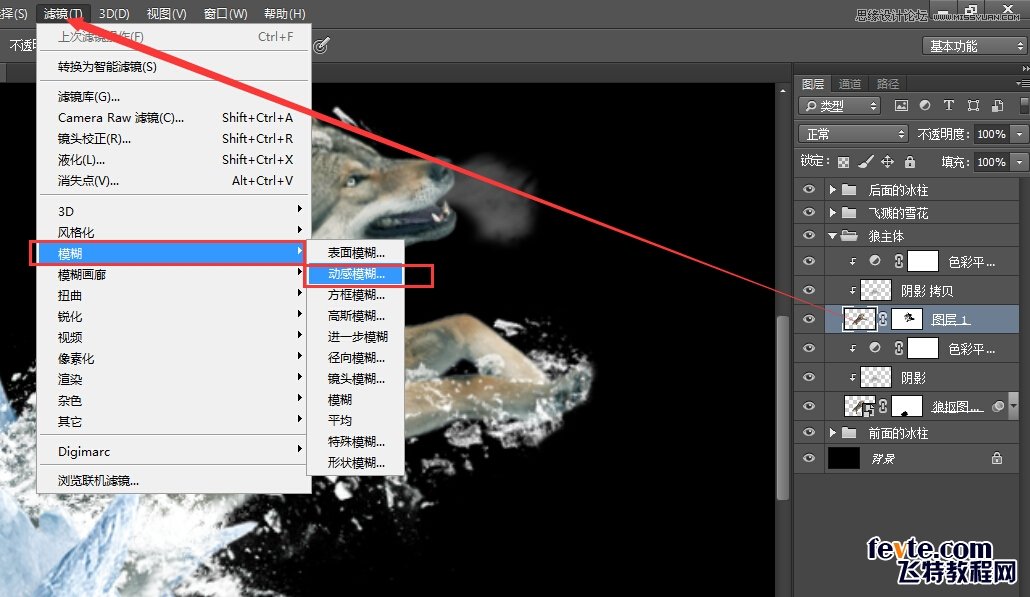Switch to the 通道 tab
The width and height of the screenshot is (1030, 597).
click(x=849, y=83)
